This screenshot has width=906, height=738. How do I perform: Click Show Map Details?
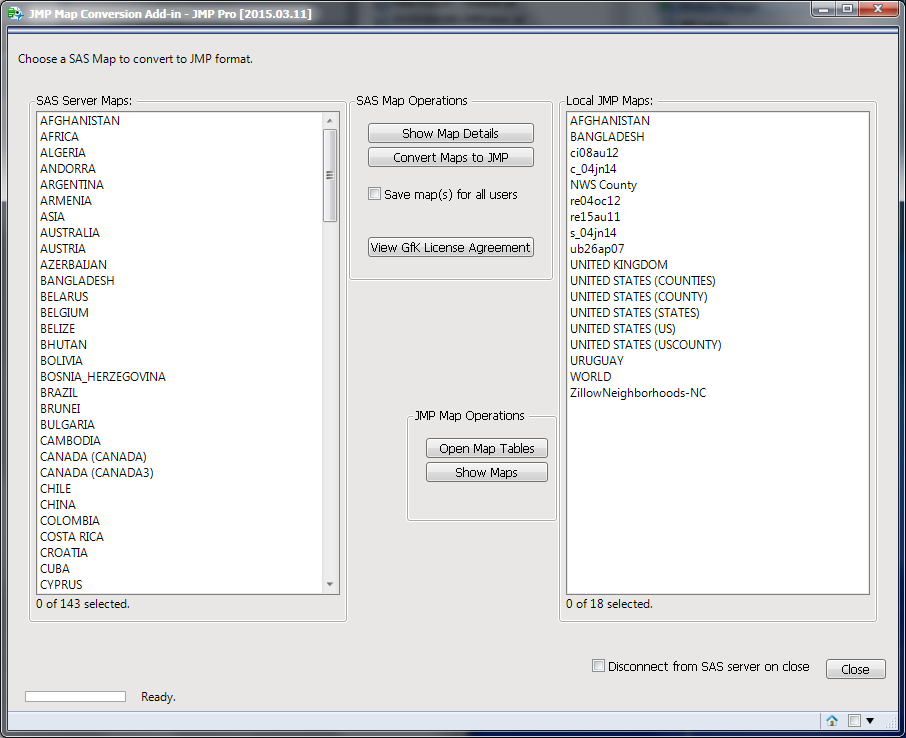pyautogui.click(x=450, y=132)
